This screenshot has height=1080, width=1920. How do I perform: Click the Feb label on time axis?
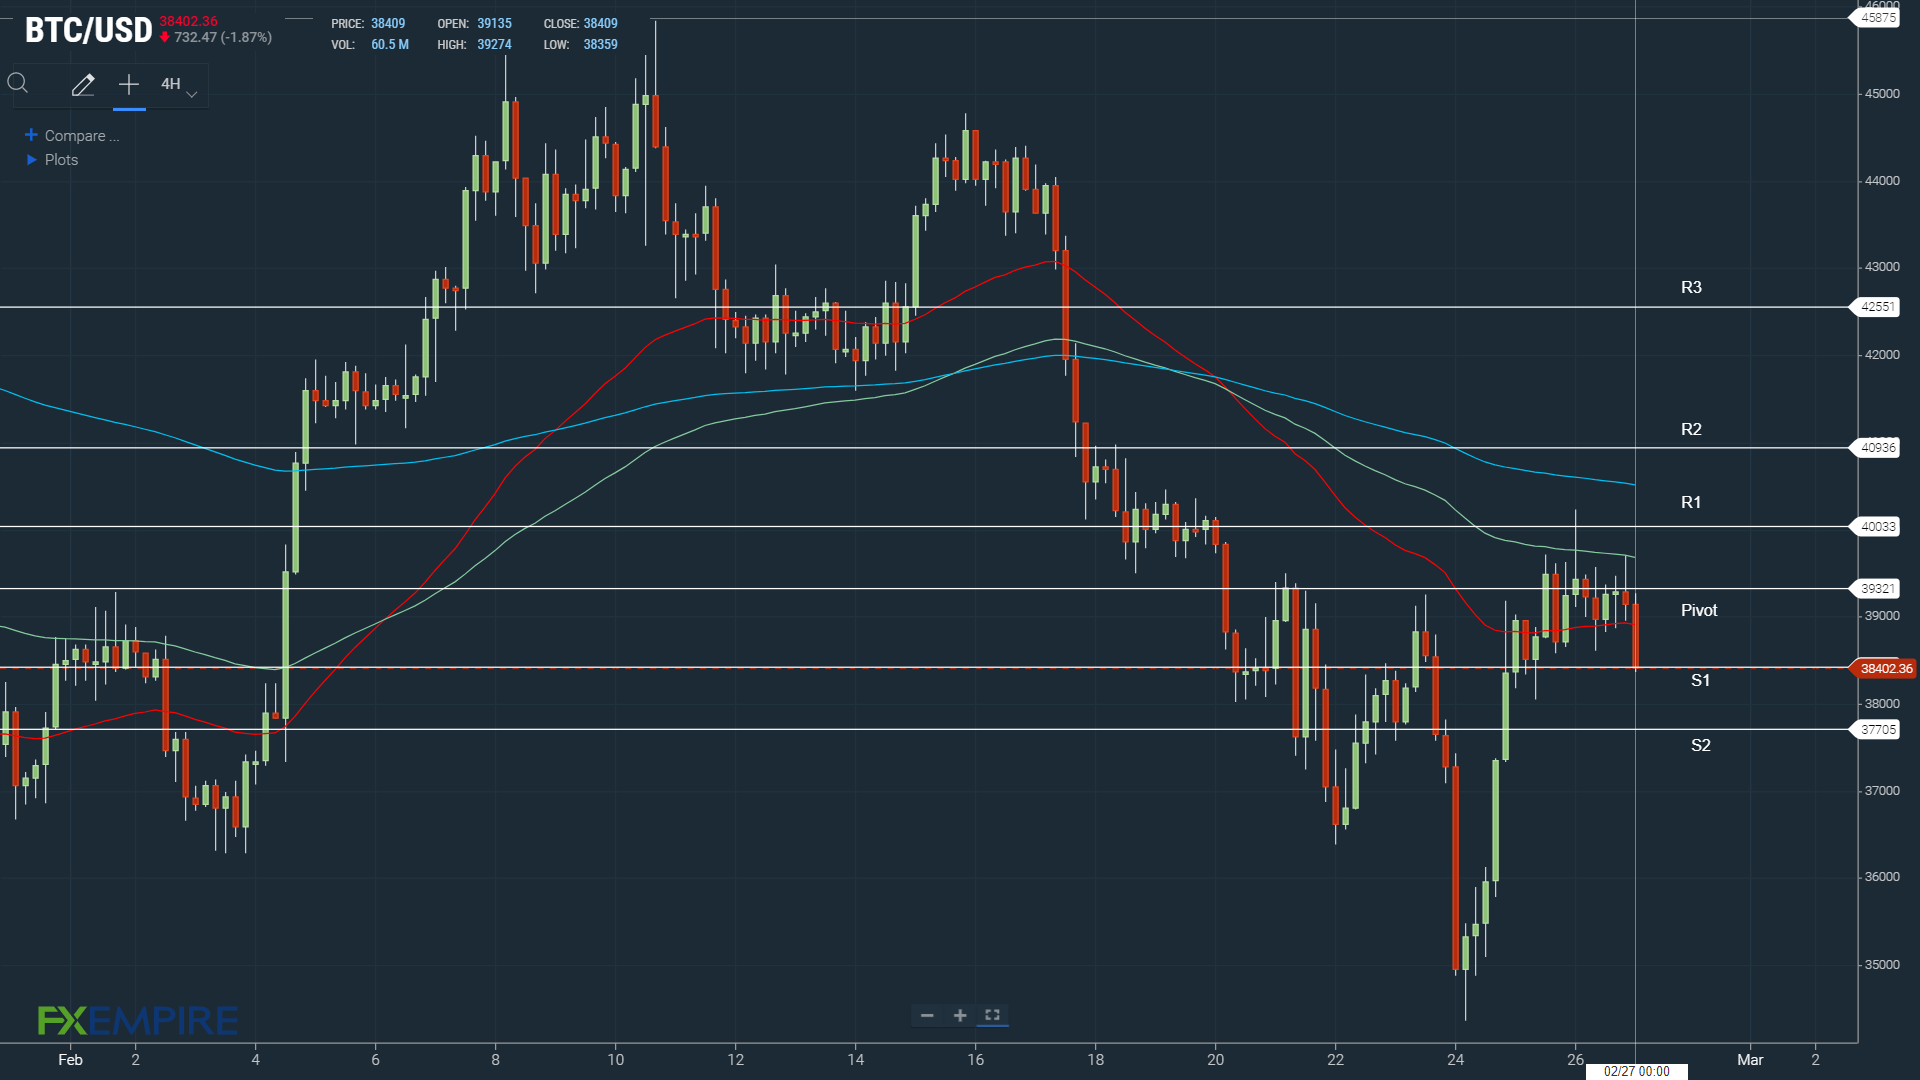click(70, 1060)
